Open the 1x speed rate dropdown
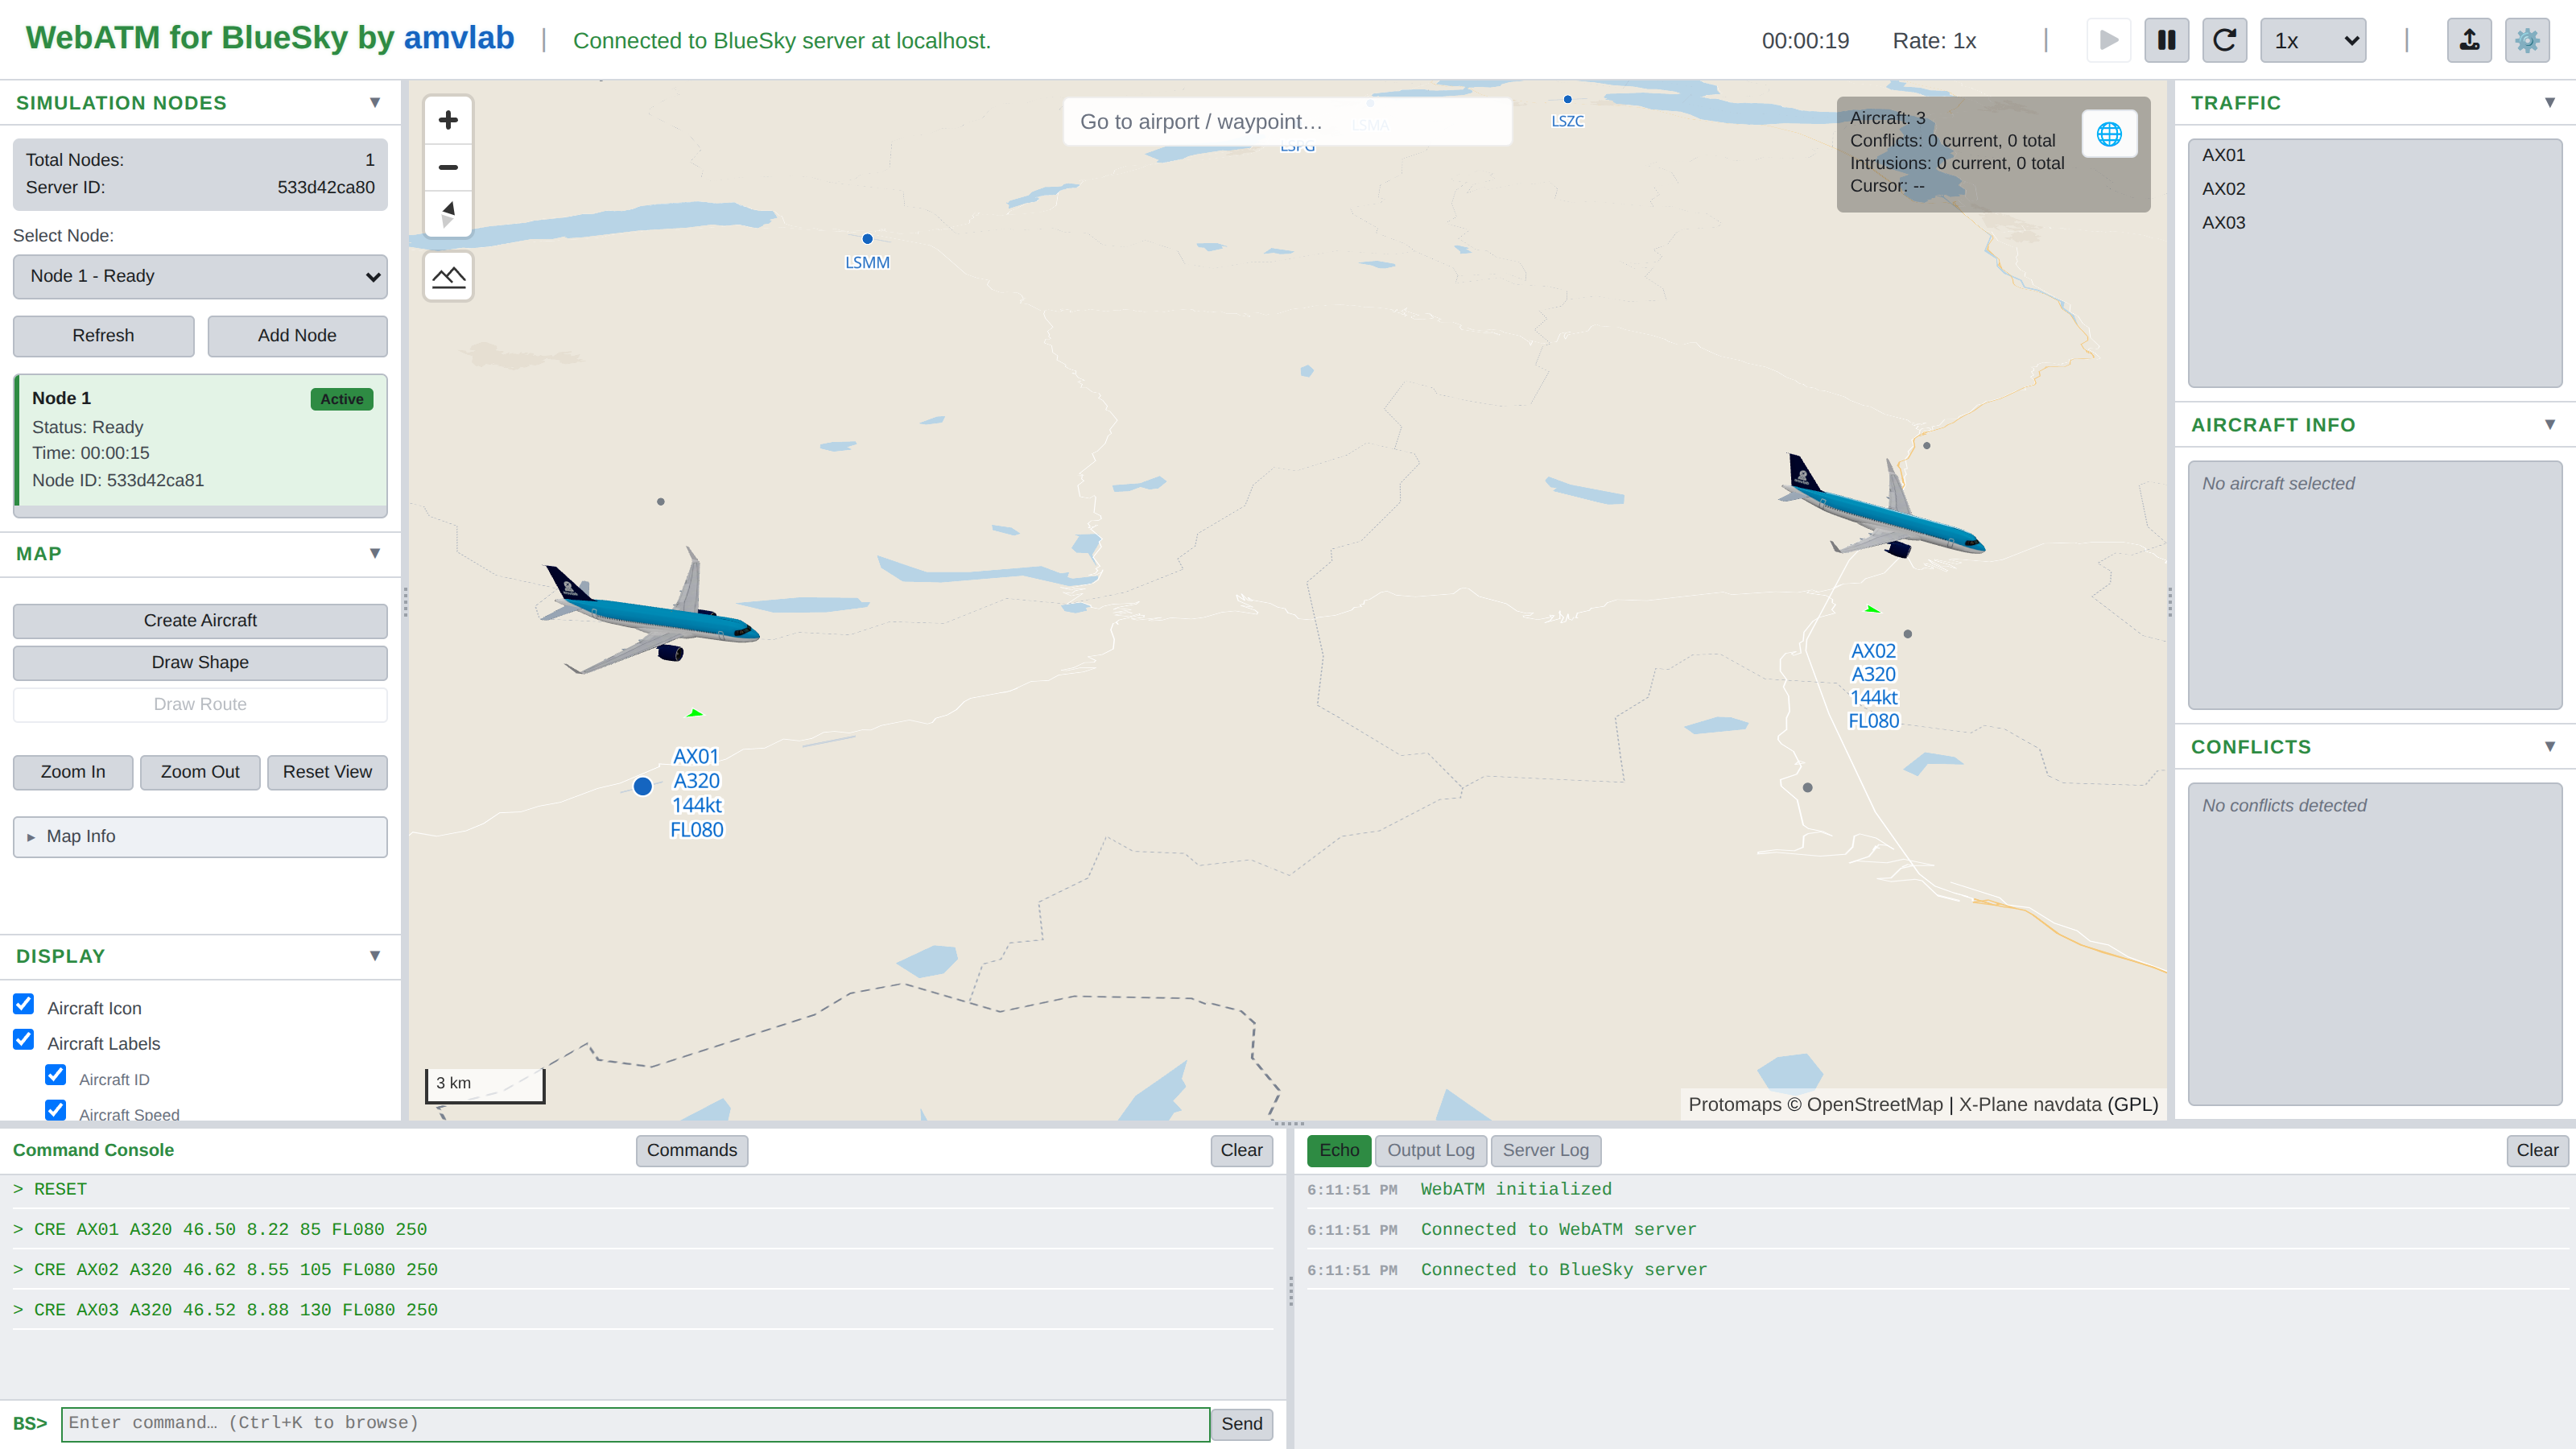The image size is (2576, 1449). click(x=2312, y=40)
